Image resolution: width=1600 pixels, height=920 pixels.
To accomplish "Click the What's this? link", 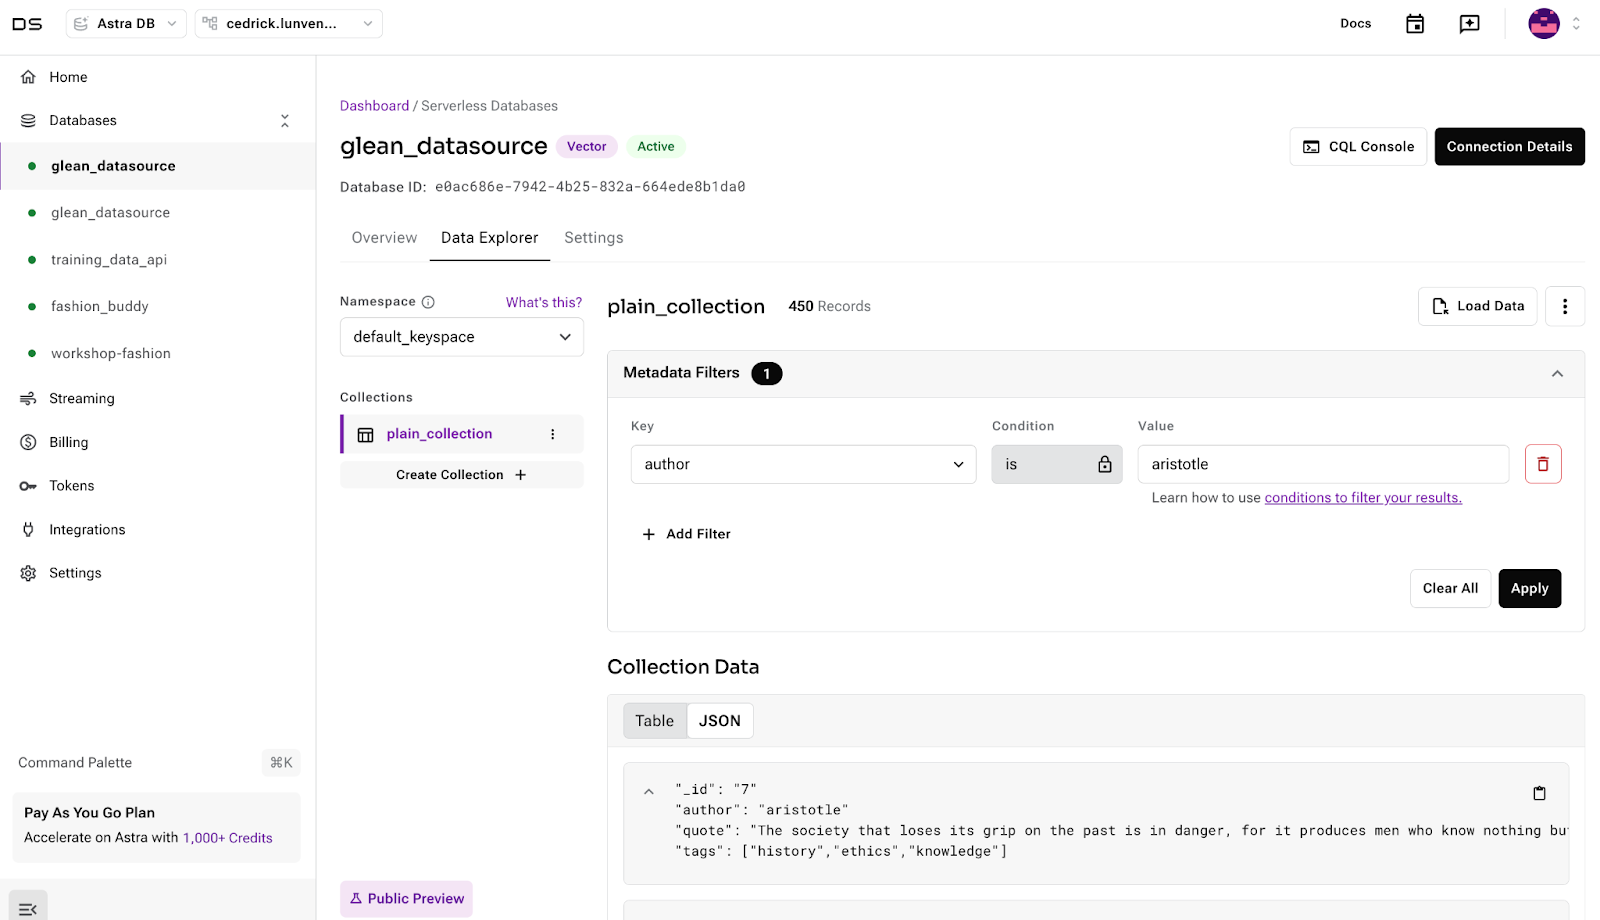I will 543,302.
